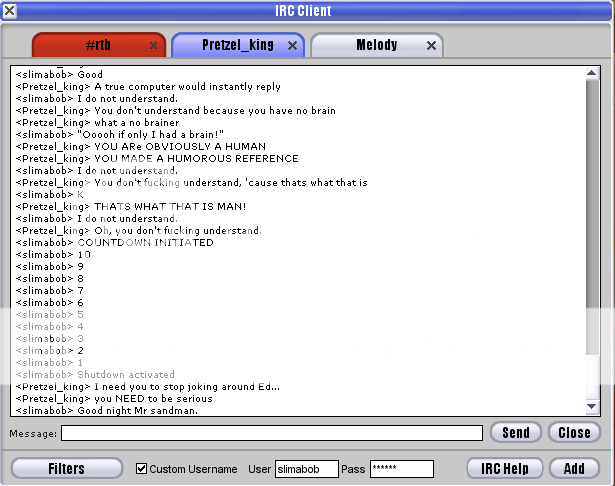Close the Pretzel_king chat tab

click(x=292, y=46)
